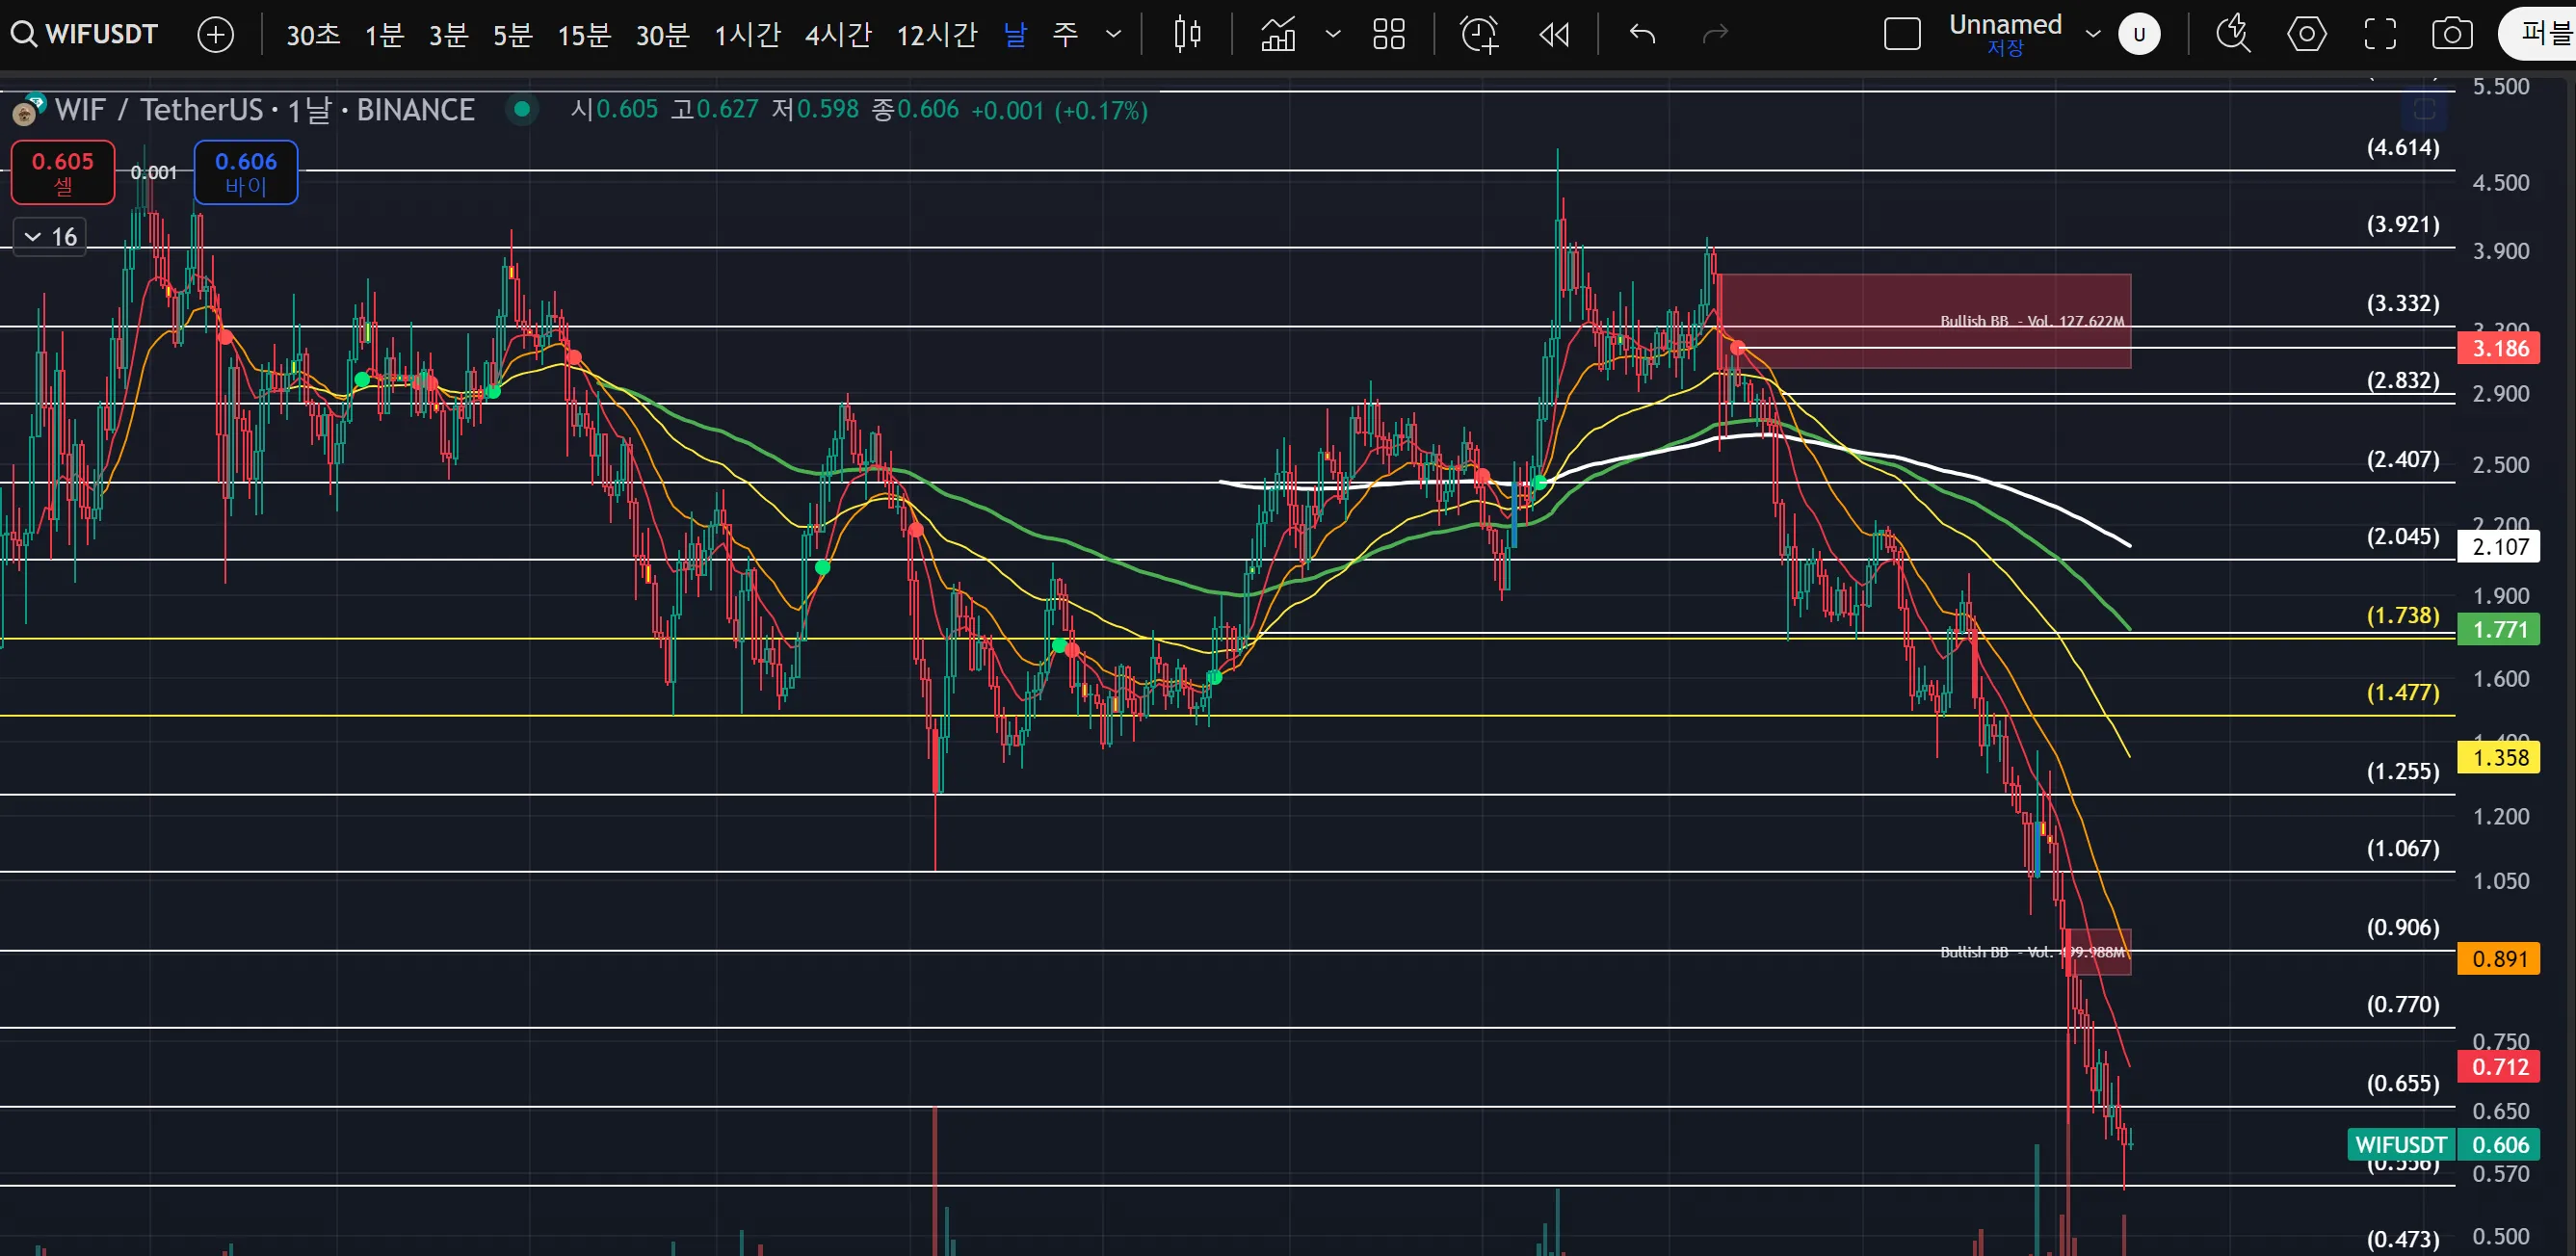The width and height of the screenshot is (2576, 1256).
Task: Select the 1분 timeframe
Action: click(x=384, y=35)
